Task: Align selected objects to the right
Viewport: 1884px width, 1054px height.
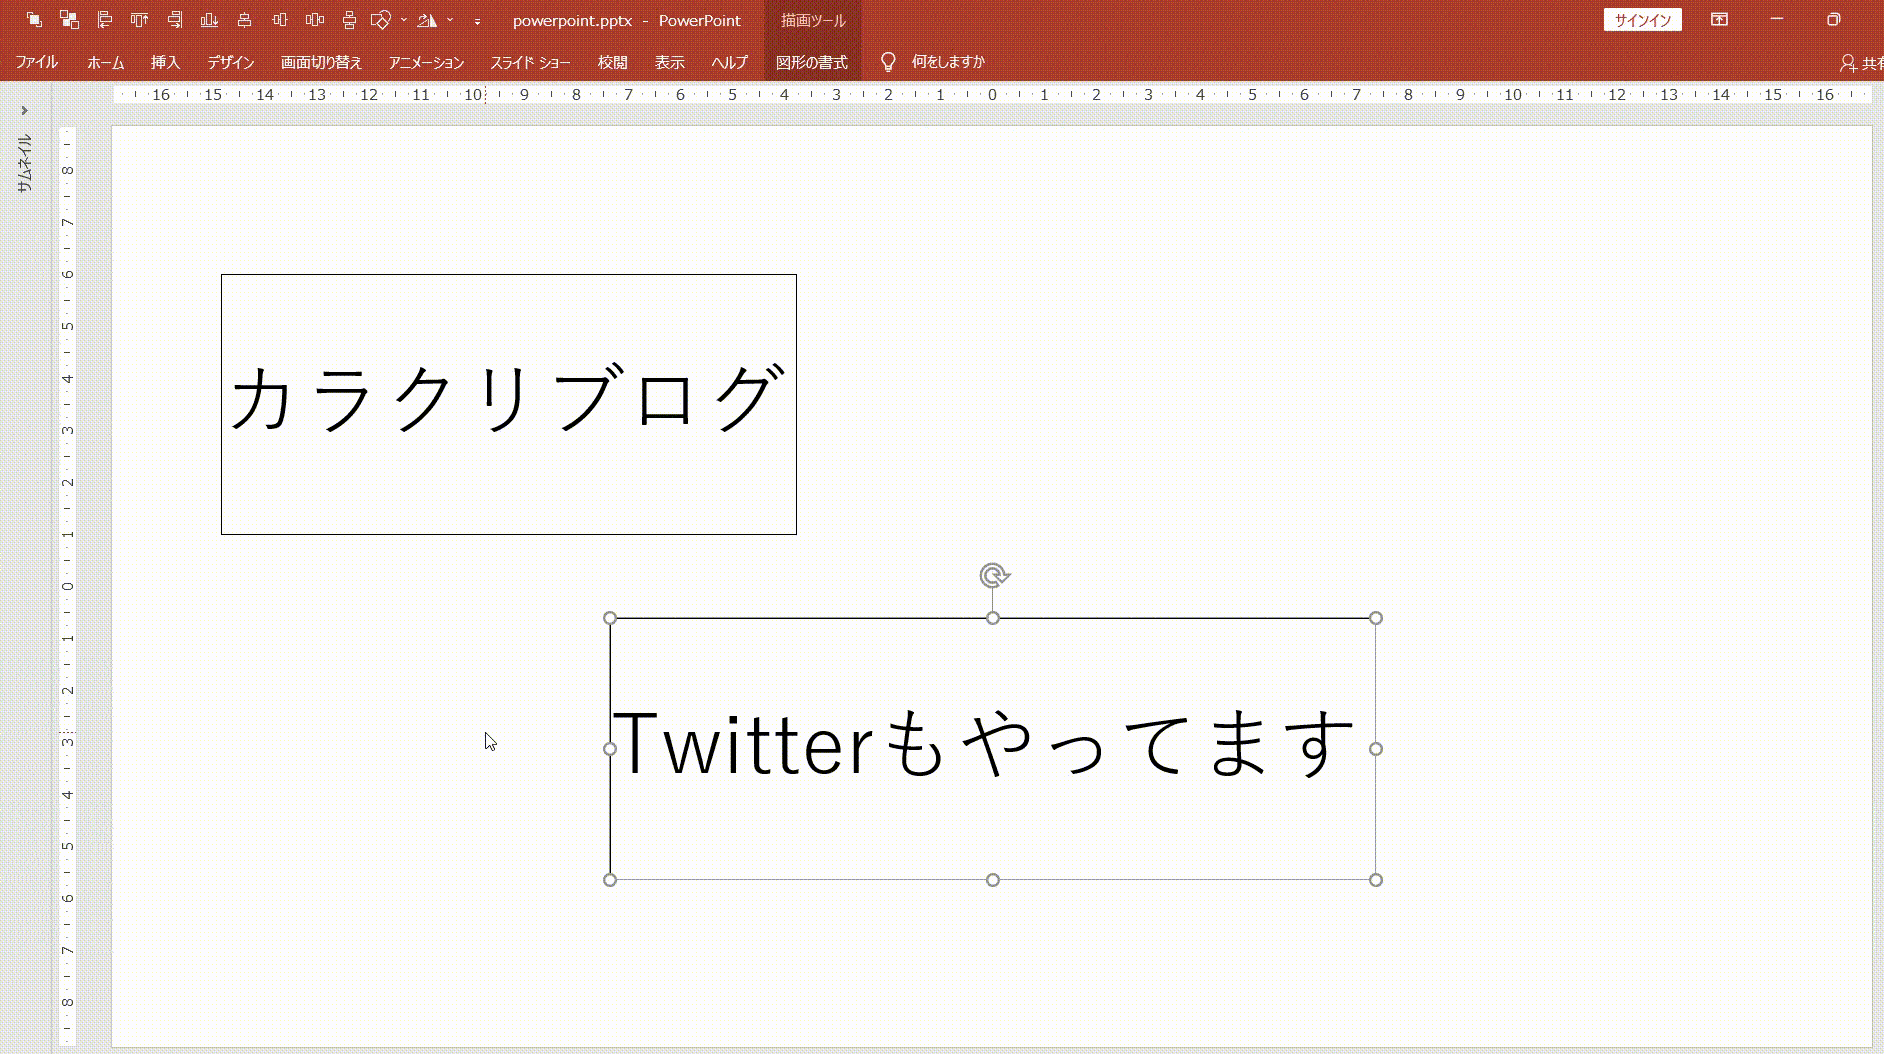Action: pos(175,19)
